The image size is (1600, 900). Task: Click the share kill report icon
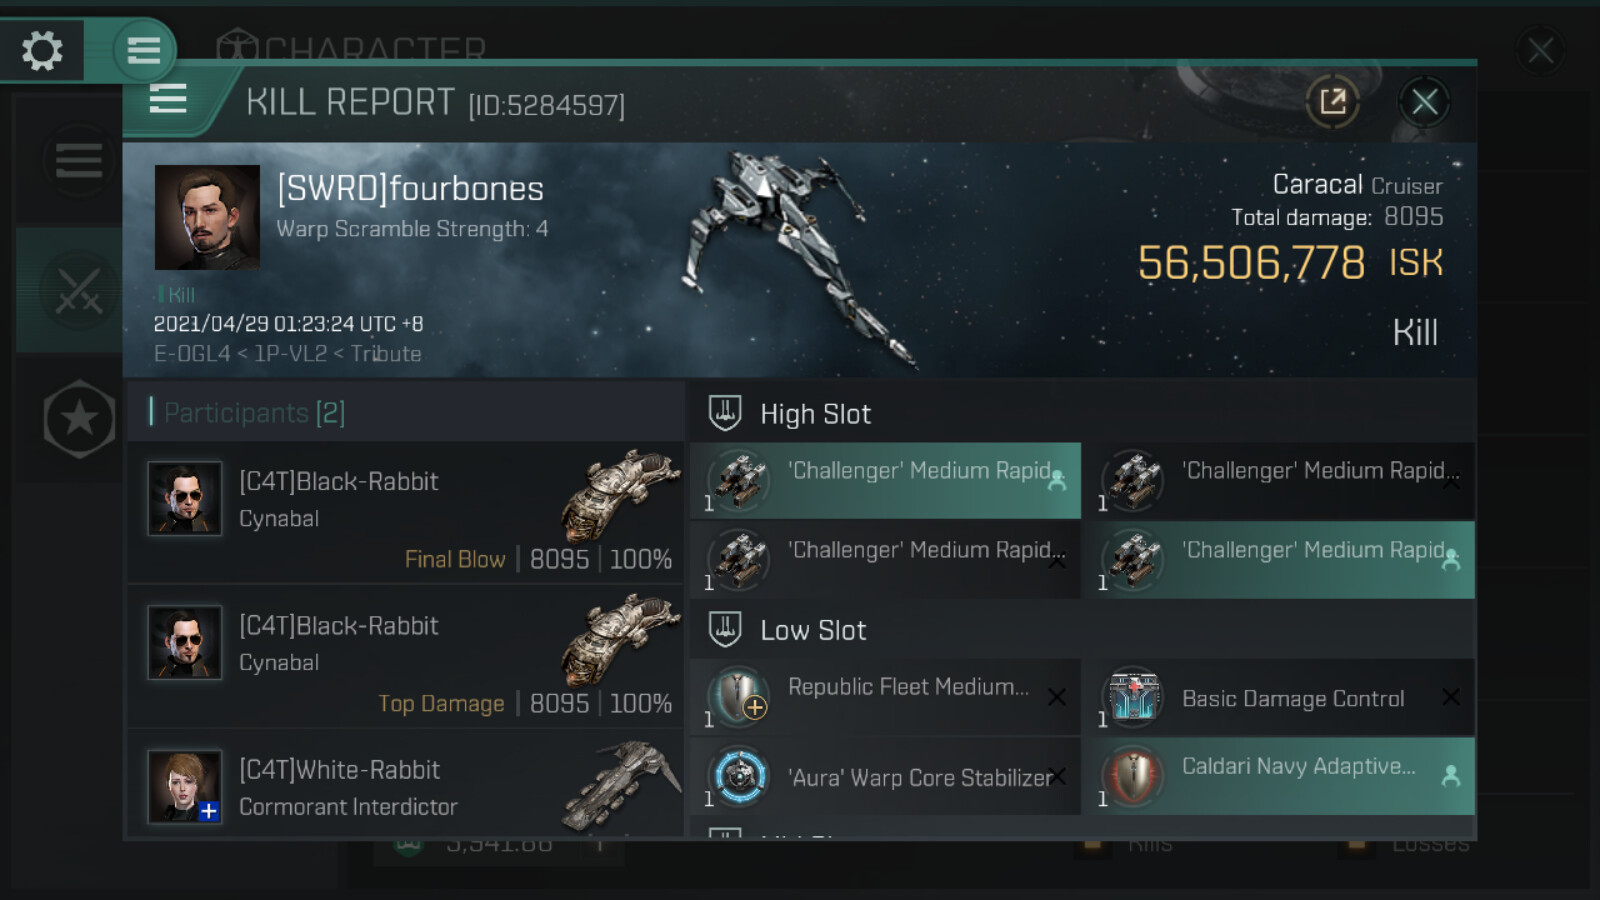coord(1332,101)
